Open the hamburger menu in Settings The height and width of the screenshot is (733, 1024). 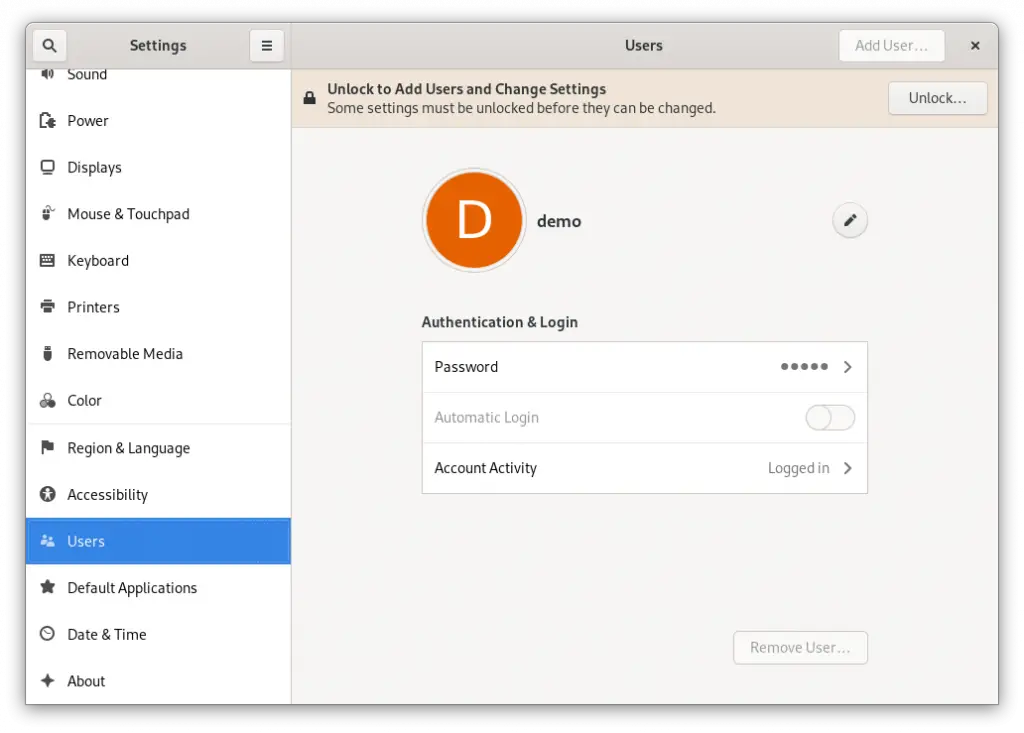266,45
